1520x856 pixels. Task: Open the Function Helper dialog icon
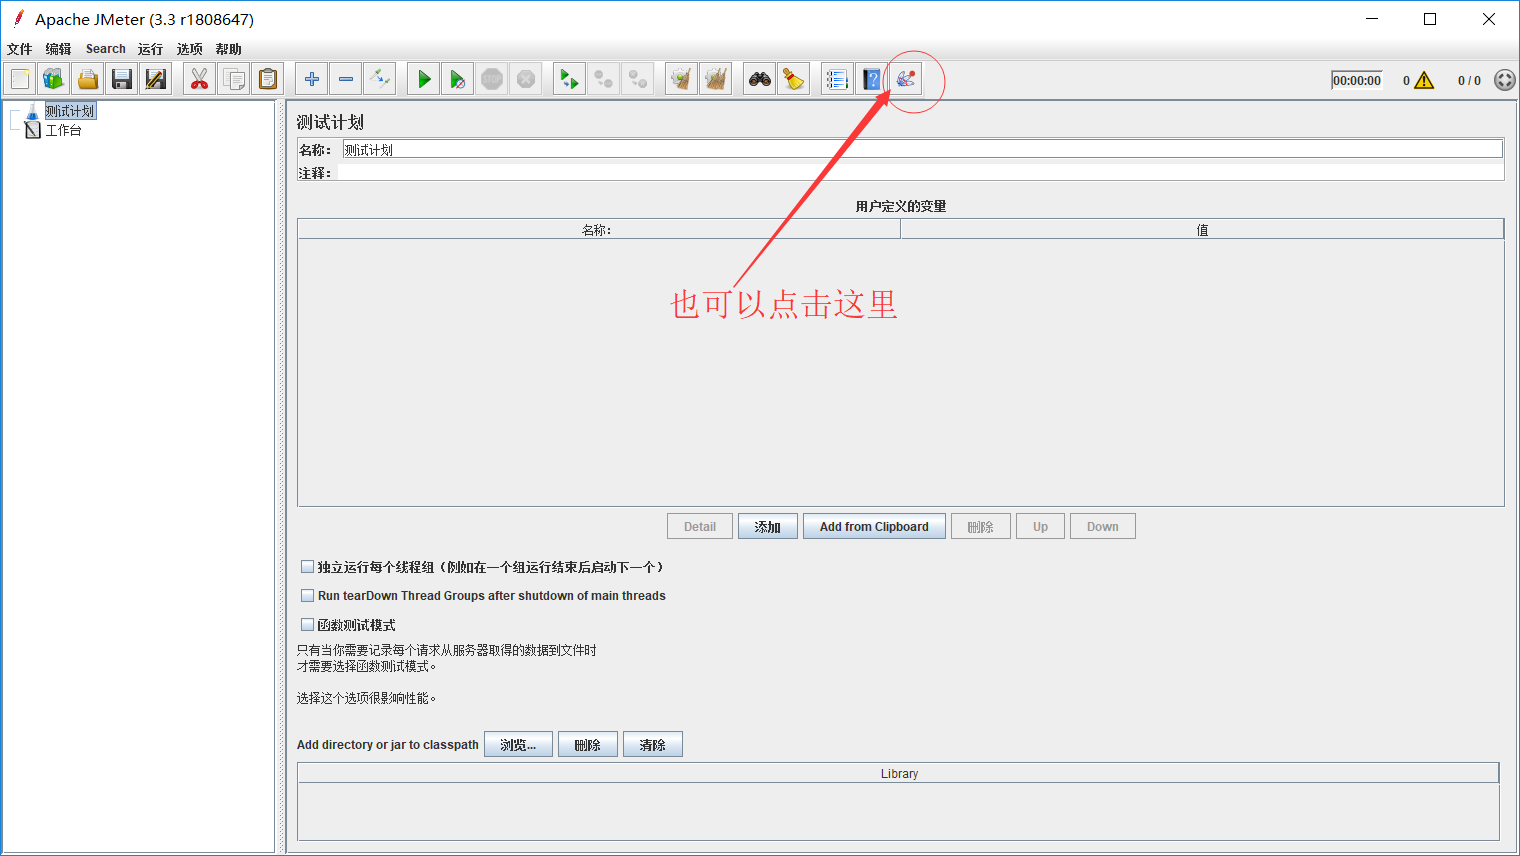[x=838, y=79]
